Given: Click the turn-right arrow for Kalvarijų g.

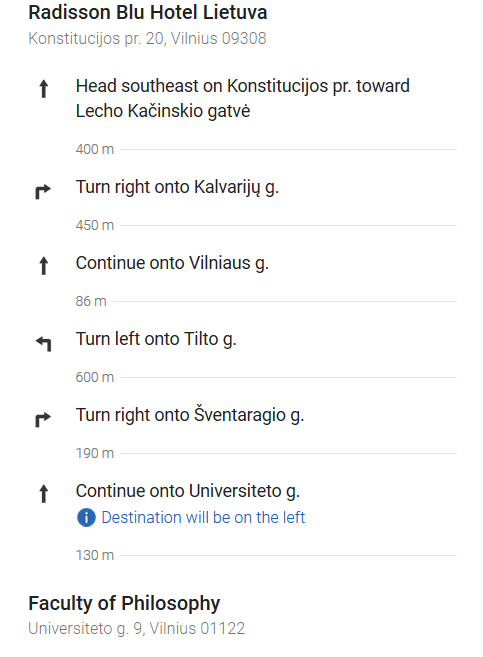Looking at the screenshot, I should [43, 191].
